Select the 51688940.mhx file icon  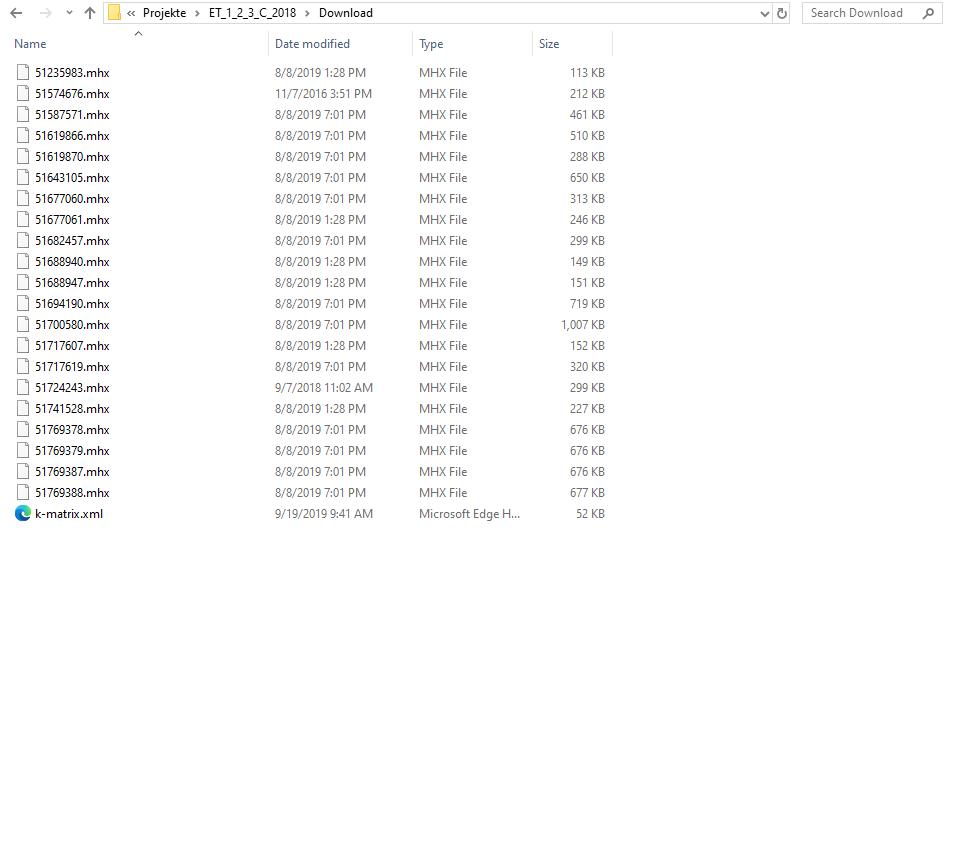click(x=23, y=261)
